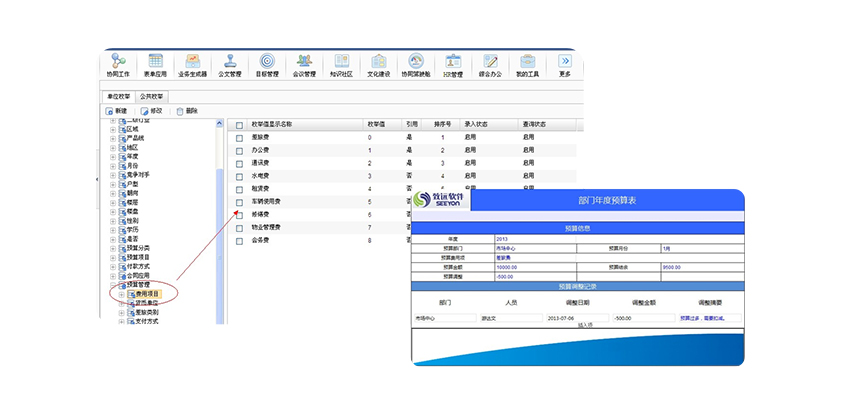Screen dimensions: 842x415
Task: Open the HR管理 badge icon
Action: (x=453, y=61)
